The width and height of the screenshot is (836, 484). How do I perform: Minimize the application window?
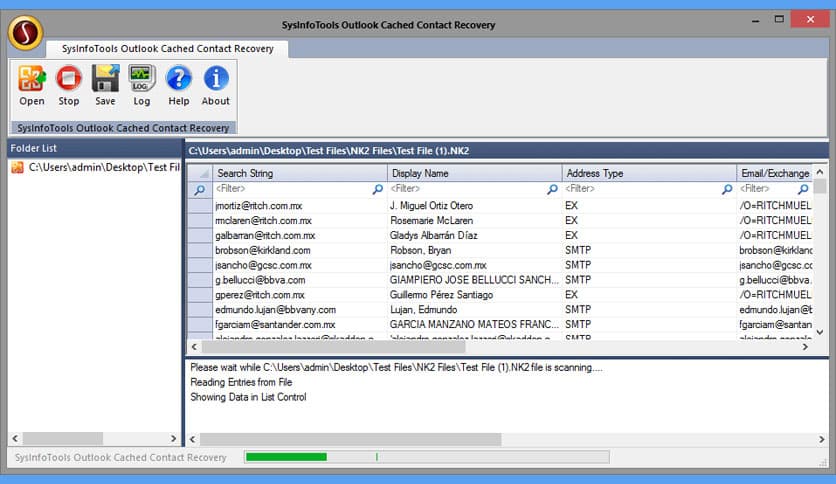point(755,20)
